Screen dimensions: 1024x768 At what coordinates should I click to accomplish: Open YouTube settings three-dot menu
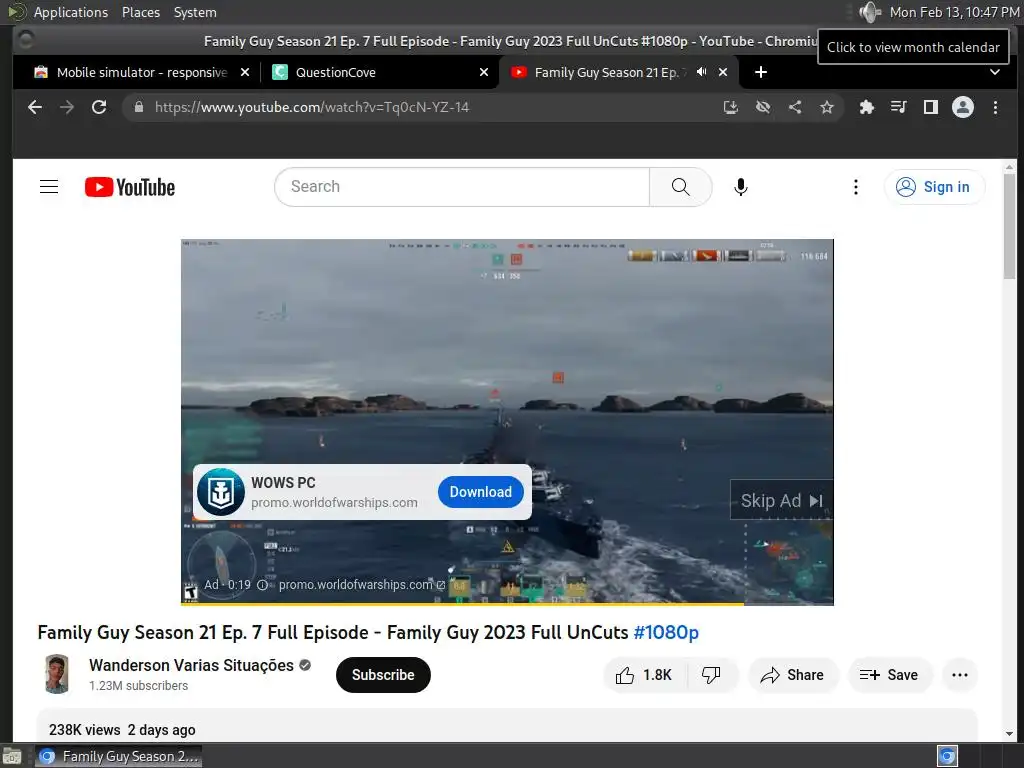click(x=856, y=187)
